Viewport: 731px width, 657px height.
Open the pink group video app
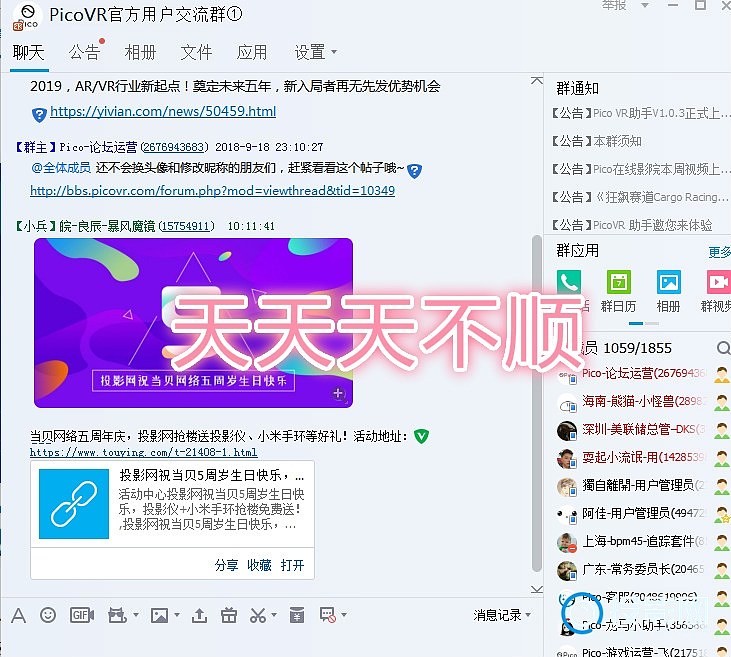[718, 282]
